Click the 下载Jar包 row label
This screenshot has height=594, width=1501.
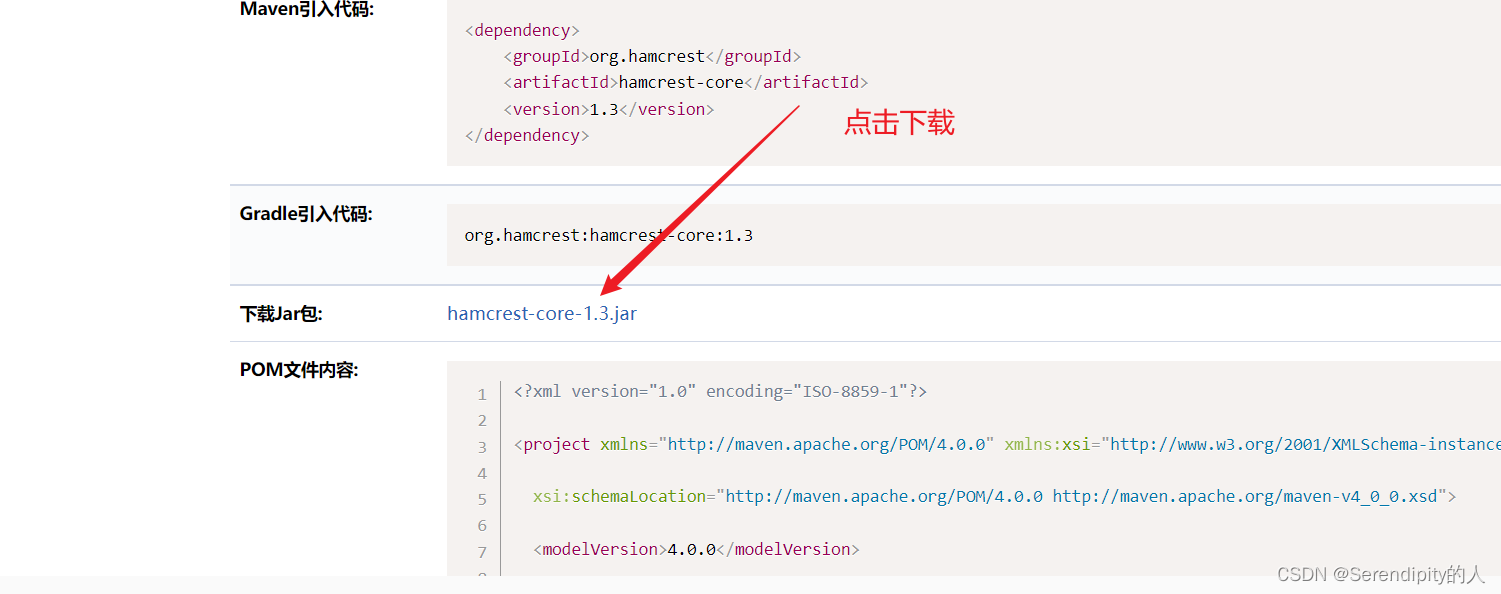(280, 313)
